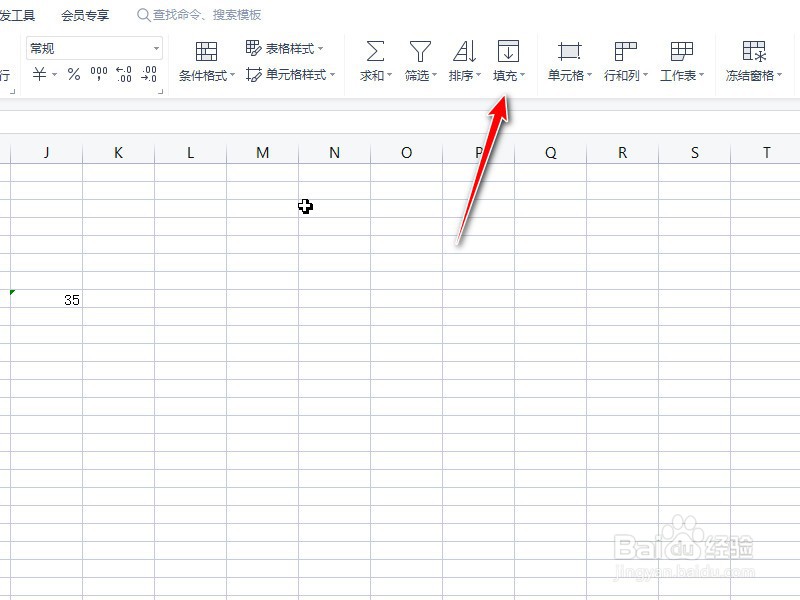
Task: Select column M header
Action: (262, 153)
